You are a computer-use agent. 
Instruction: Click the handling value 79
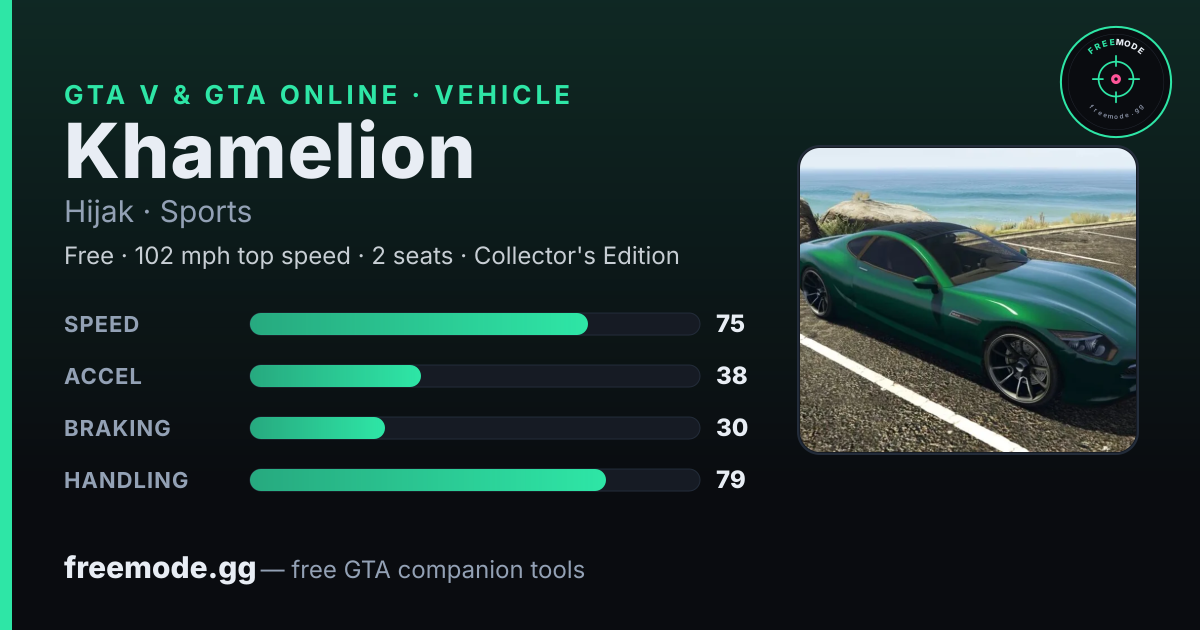pos(731,480)
